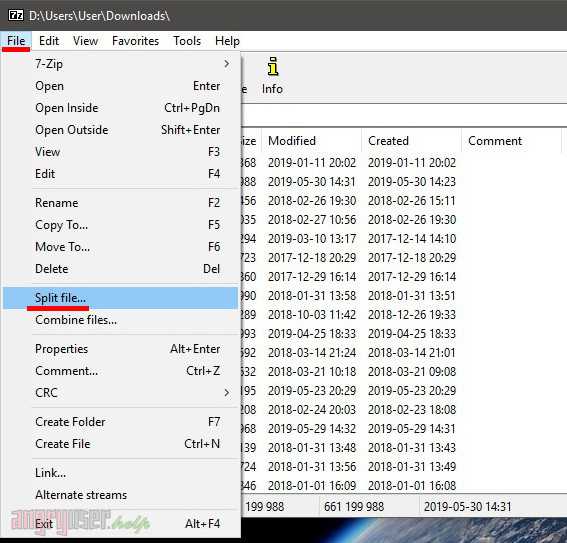Screen dimensions: 567x543
Task: Choose the View F3 menu entry
Action: coord(121,152)
